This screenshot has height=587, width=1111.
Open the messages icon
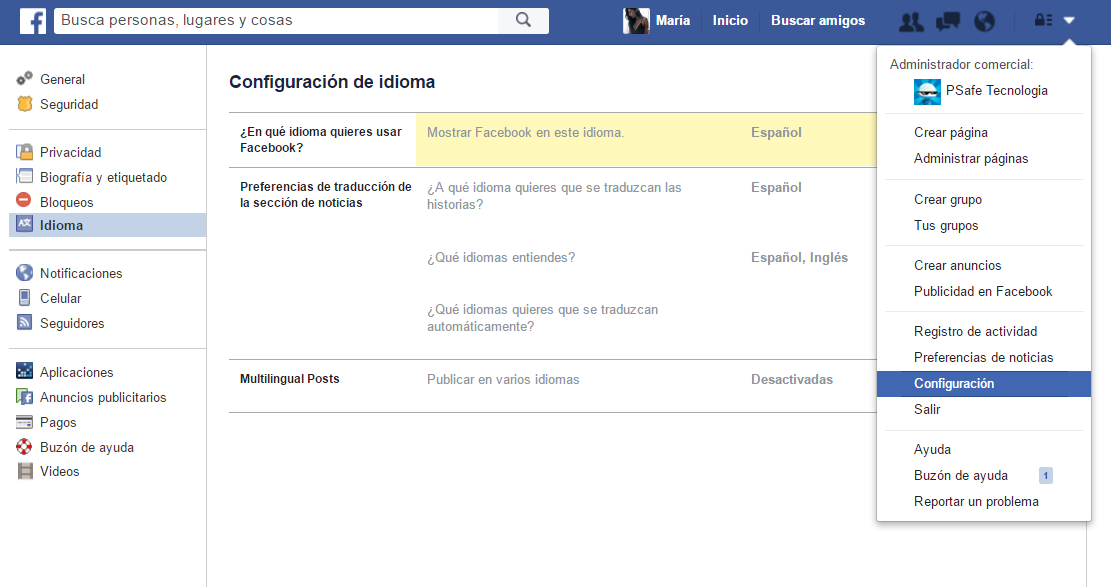click(948, 21)
